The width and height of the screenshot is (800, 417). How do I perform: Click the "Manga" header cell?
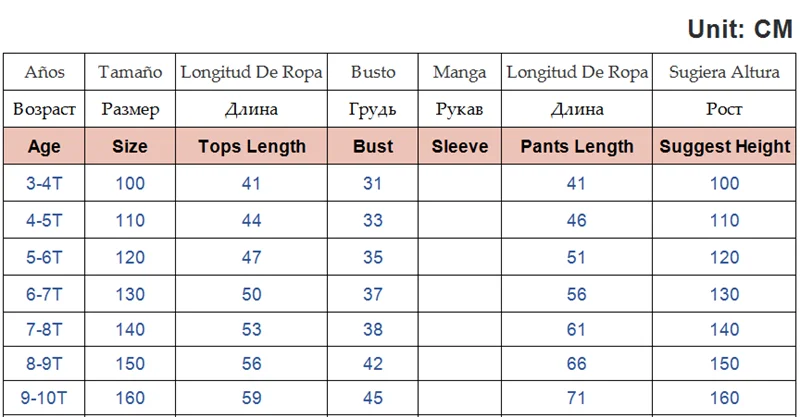pos(460,72)
